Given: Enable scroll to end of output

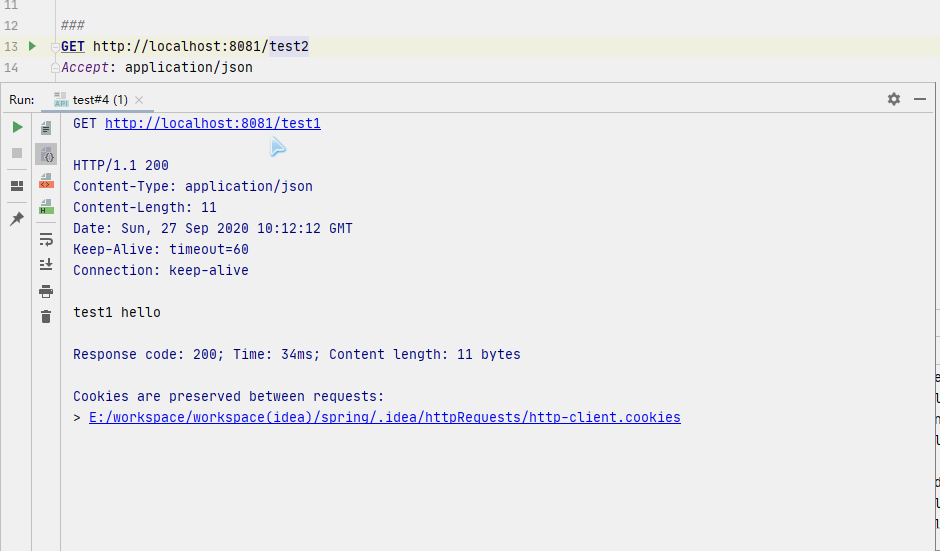Looking at the screenshot, I should click(x=46, y=264).
